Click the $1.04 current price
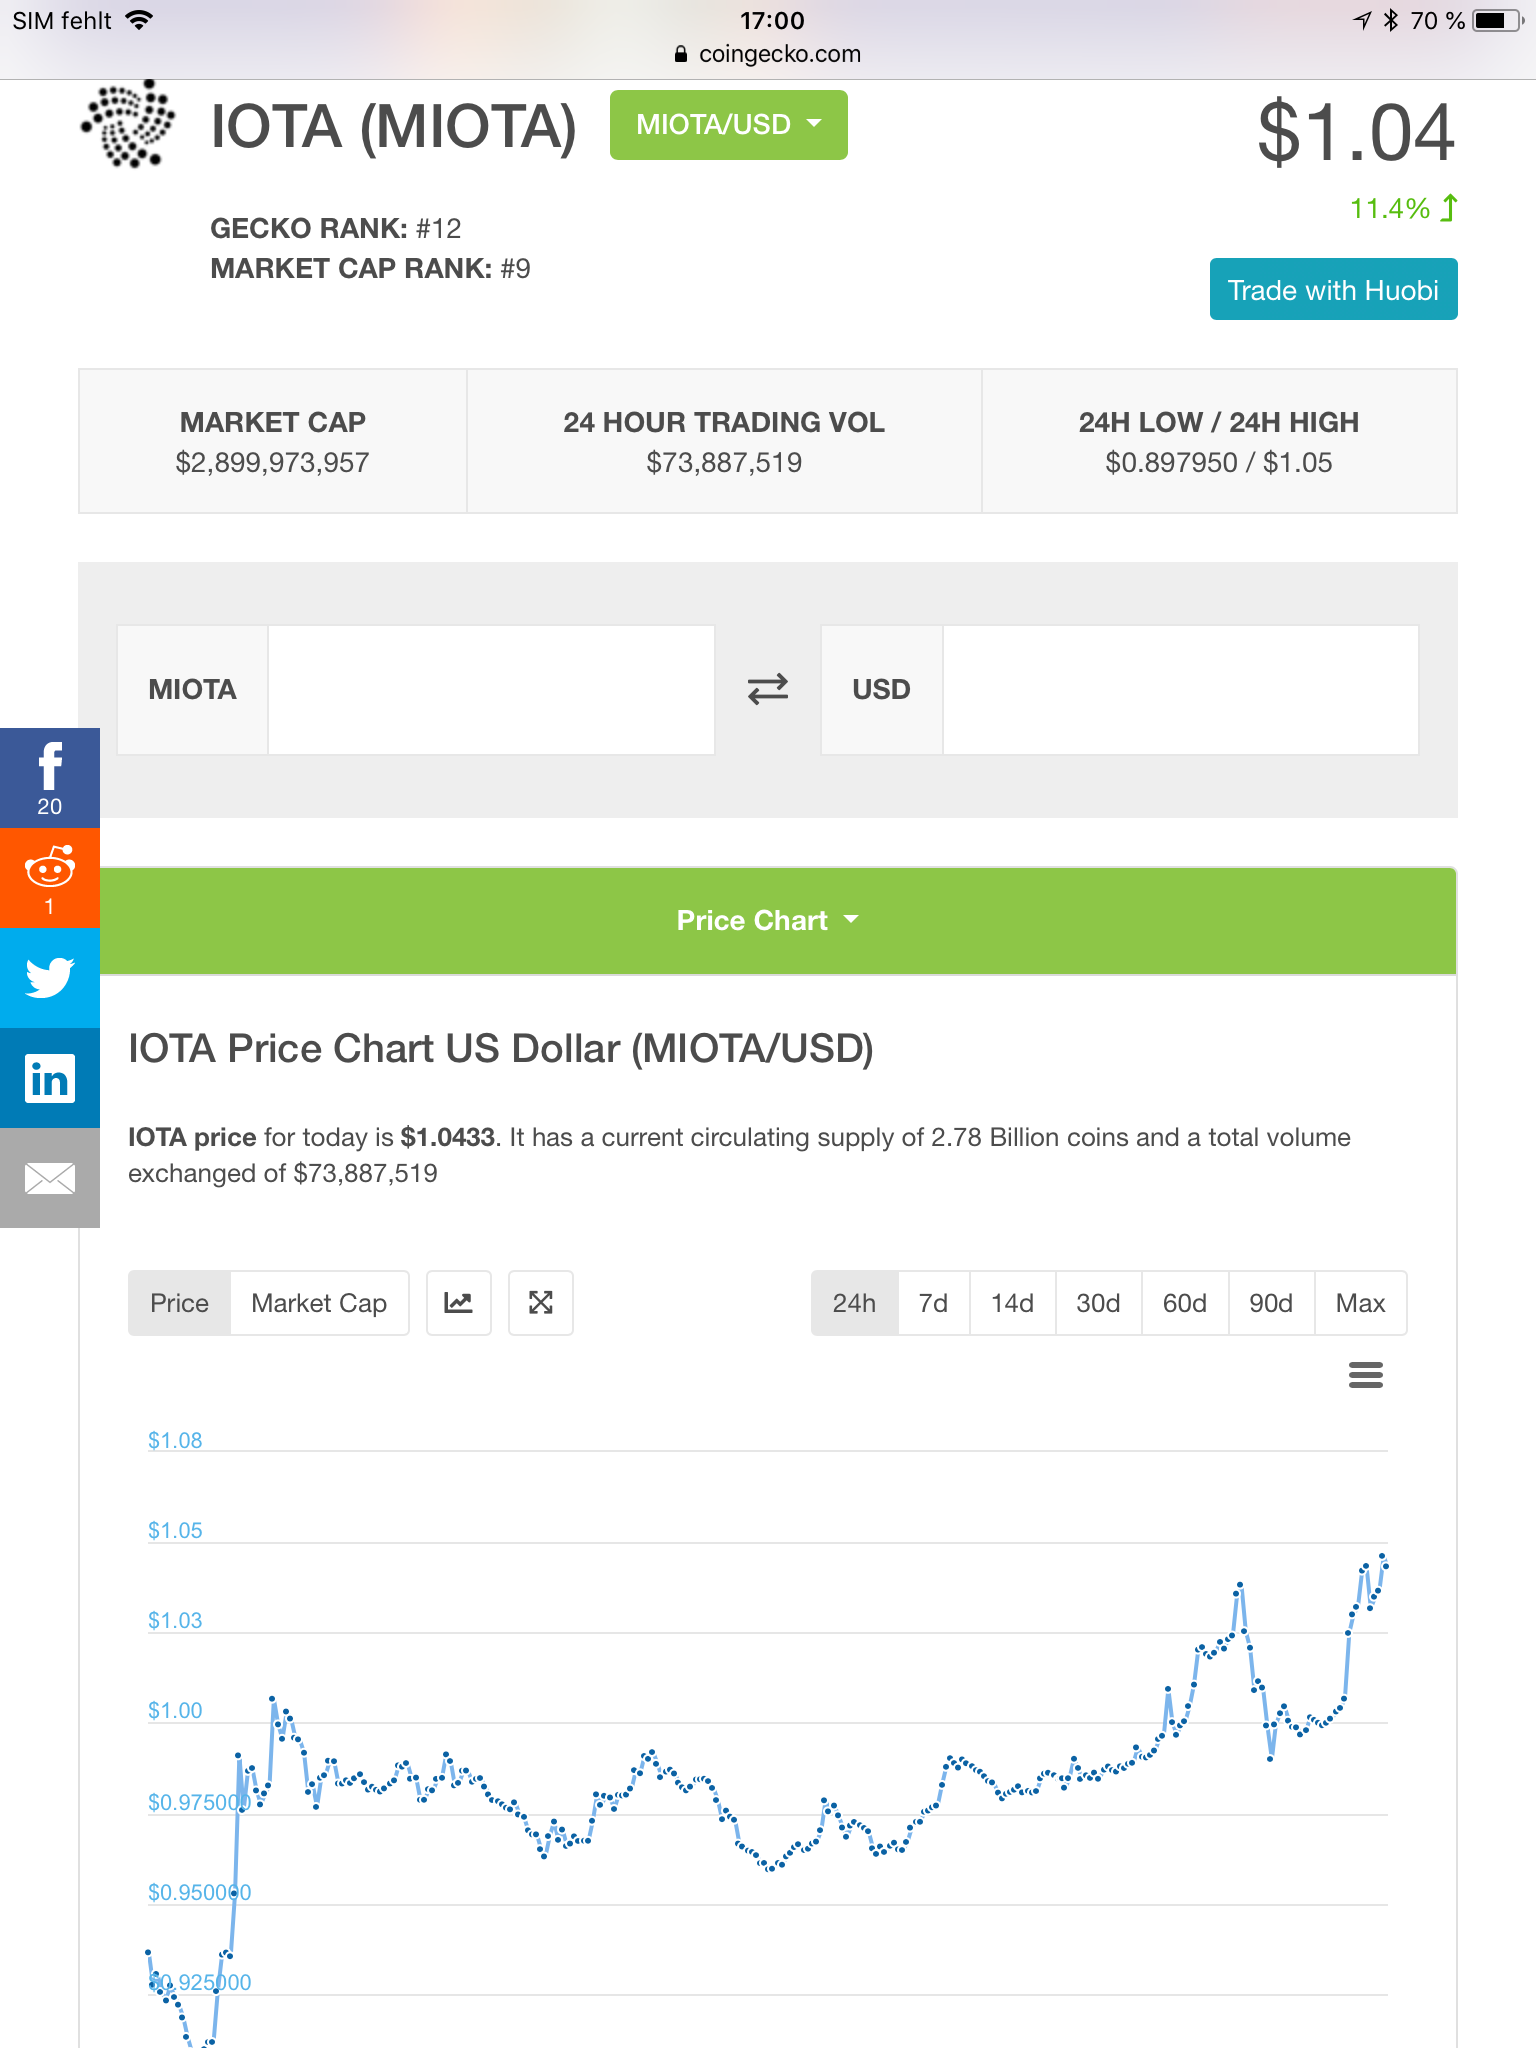Screen dimensions: 1536x2048 coord(1356,132)
